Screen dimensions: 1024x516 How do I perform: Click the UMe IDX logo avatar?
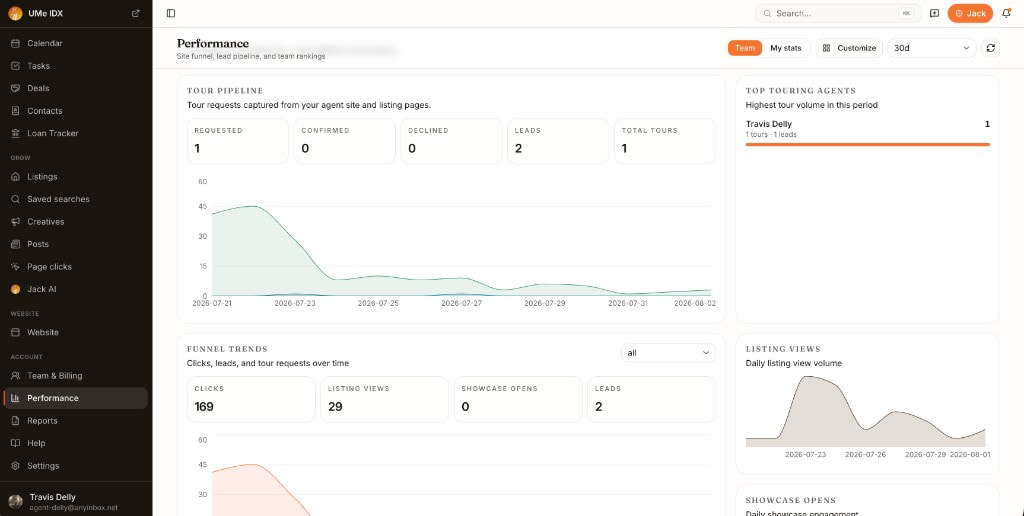pyautogui.click(x=15, y=13)
